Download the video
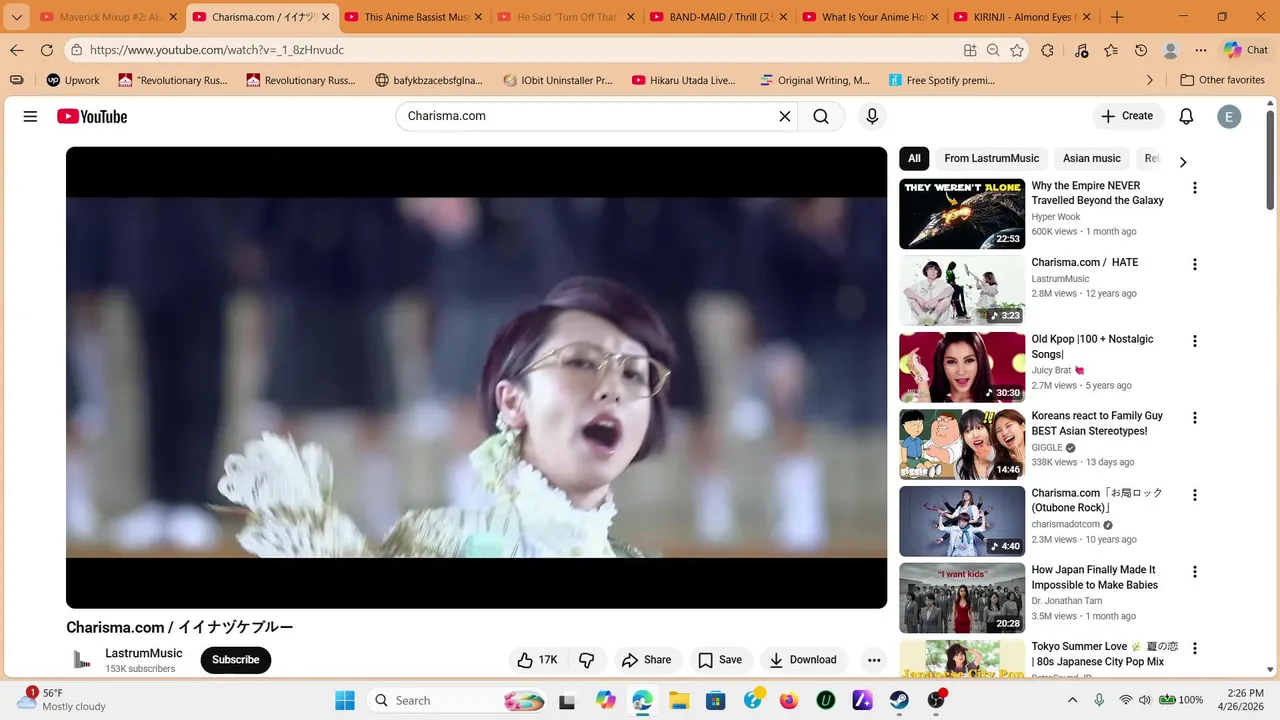Viewport: 1280px width, 720px height. click(x=803, y=660)
